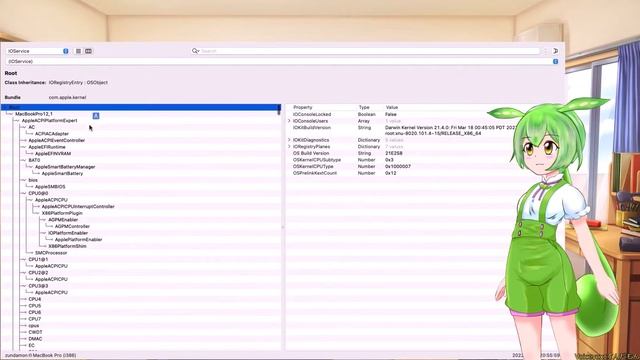640x360 pixels.
Task: Select AppleACPICPU under CPU3@3
Action: [x=51, y=292]
